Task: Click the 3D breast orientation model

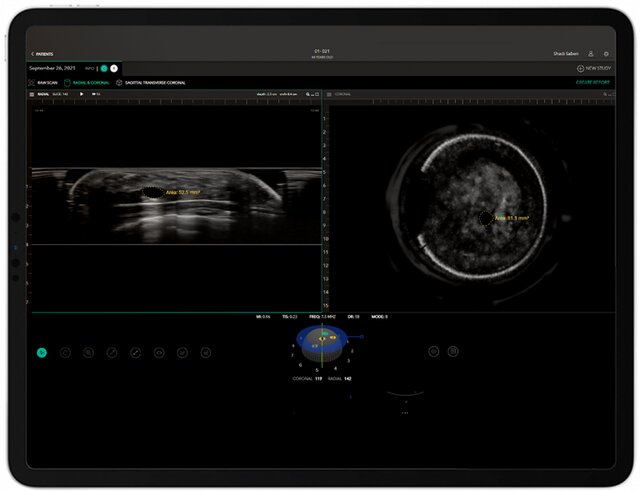Action: click(324, 343)
